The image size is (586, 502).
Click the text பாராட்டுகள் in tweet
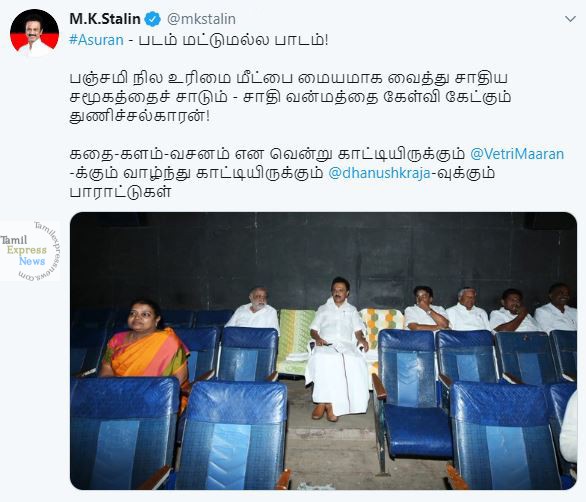[120, 193]
